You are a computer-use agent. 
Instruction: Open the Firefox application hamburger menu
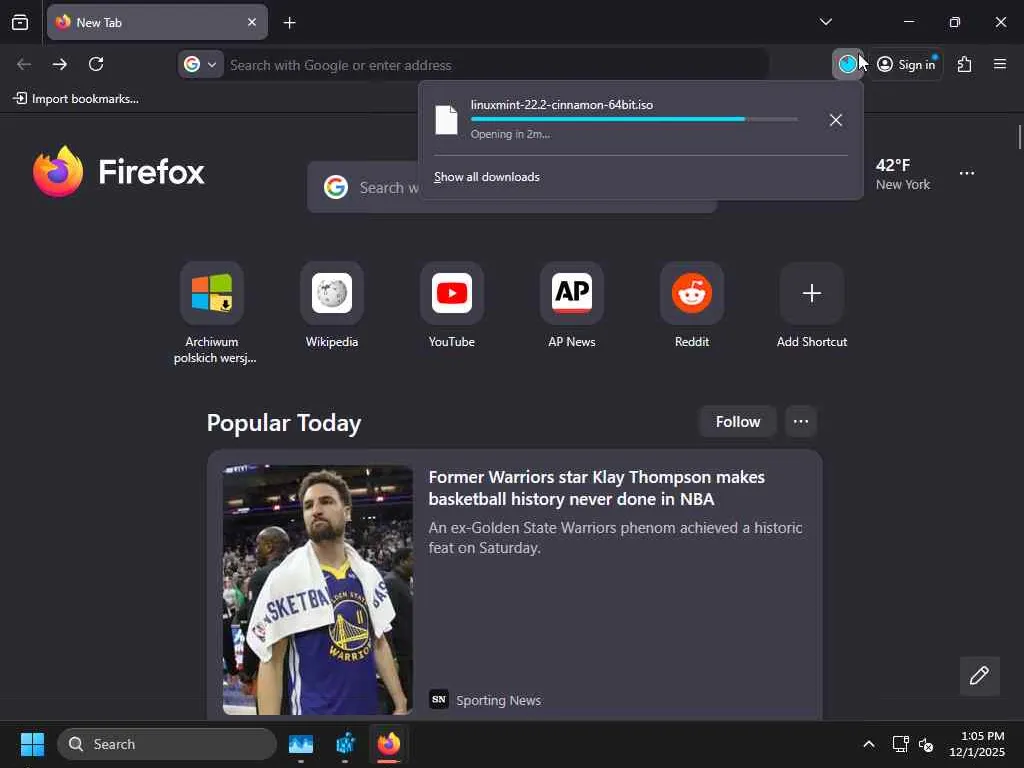pos(999,64)
